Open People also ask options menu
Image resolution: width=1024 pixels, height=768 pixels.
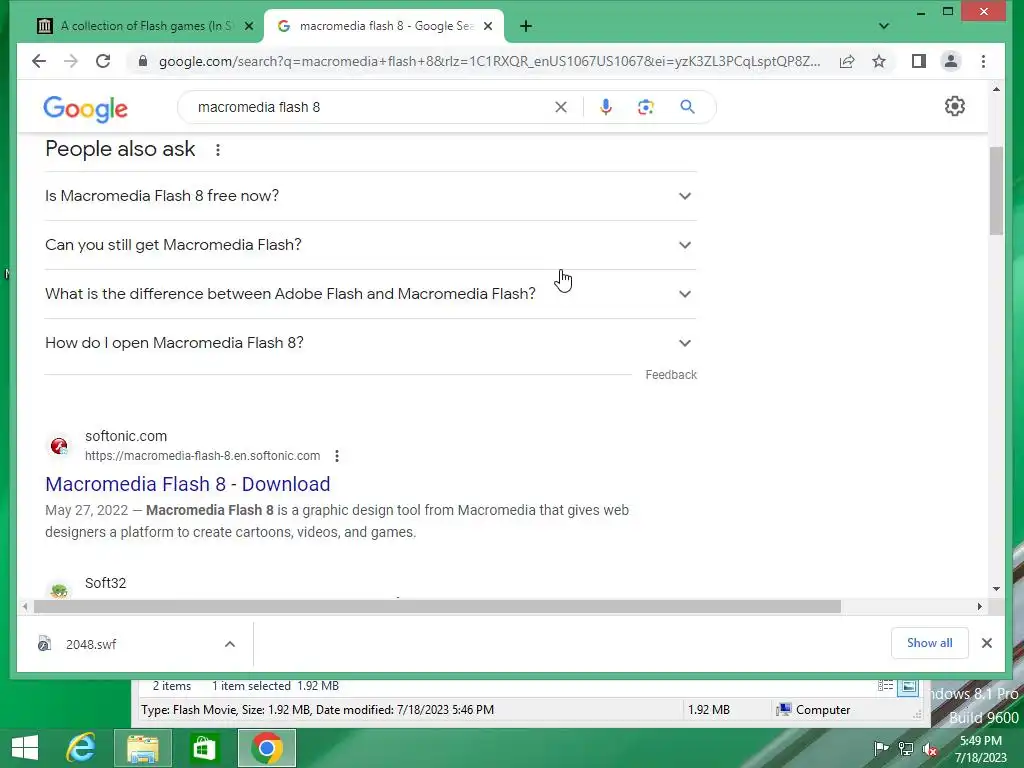coord(217,150)
